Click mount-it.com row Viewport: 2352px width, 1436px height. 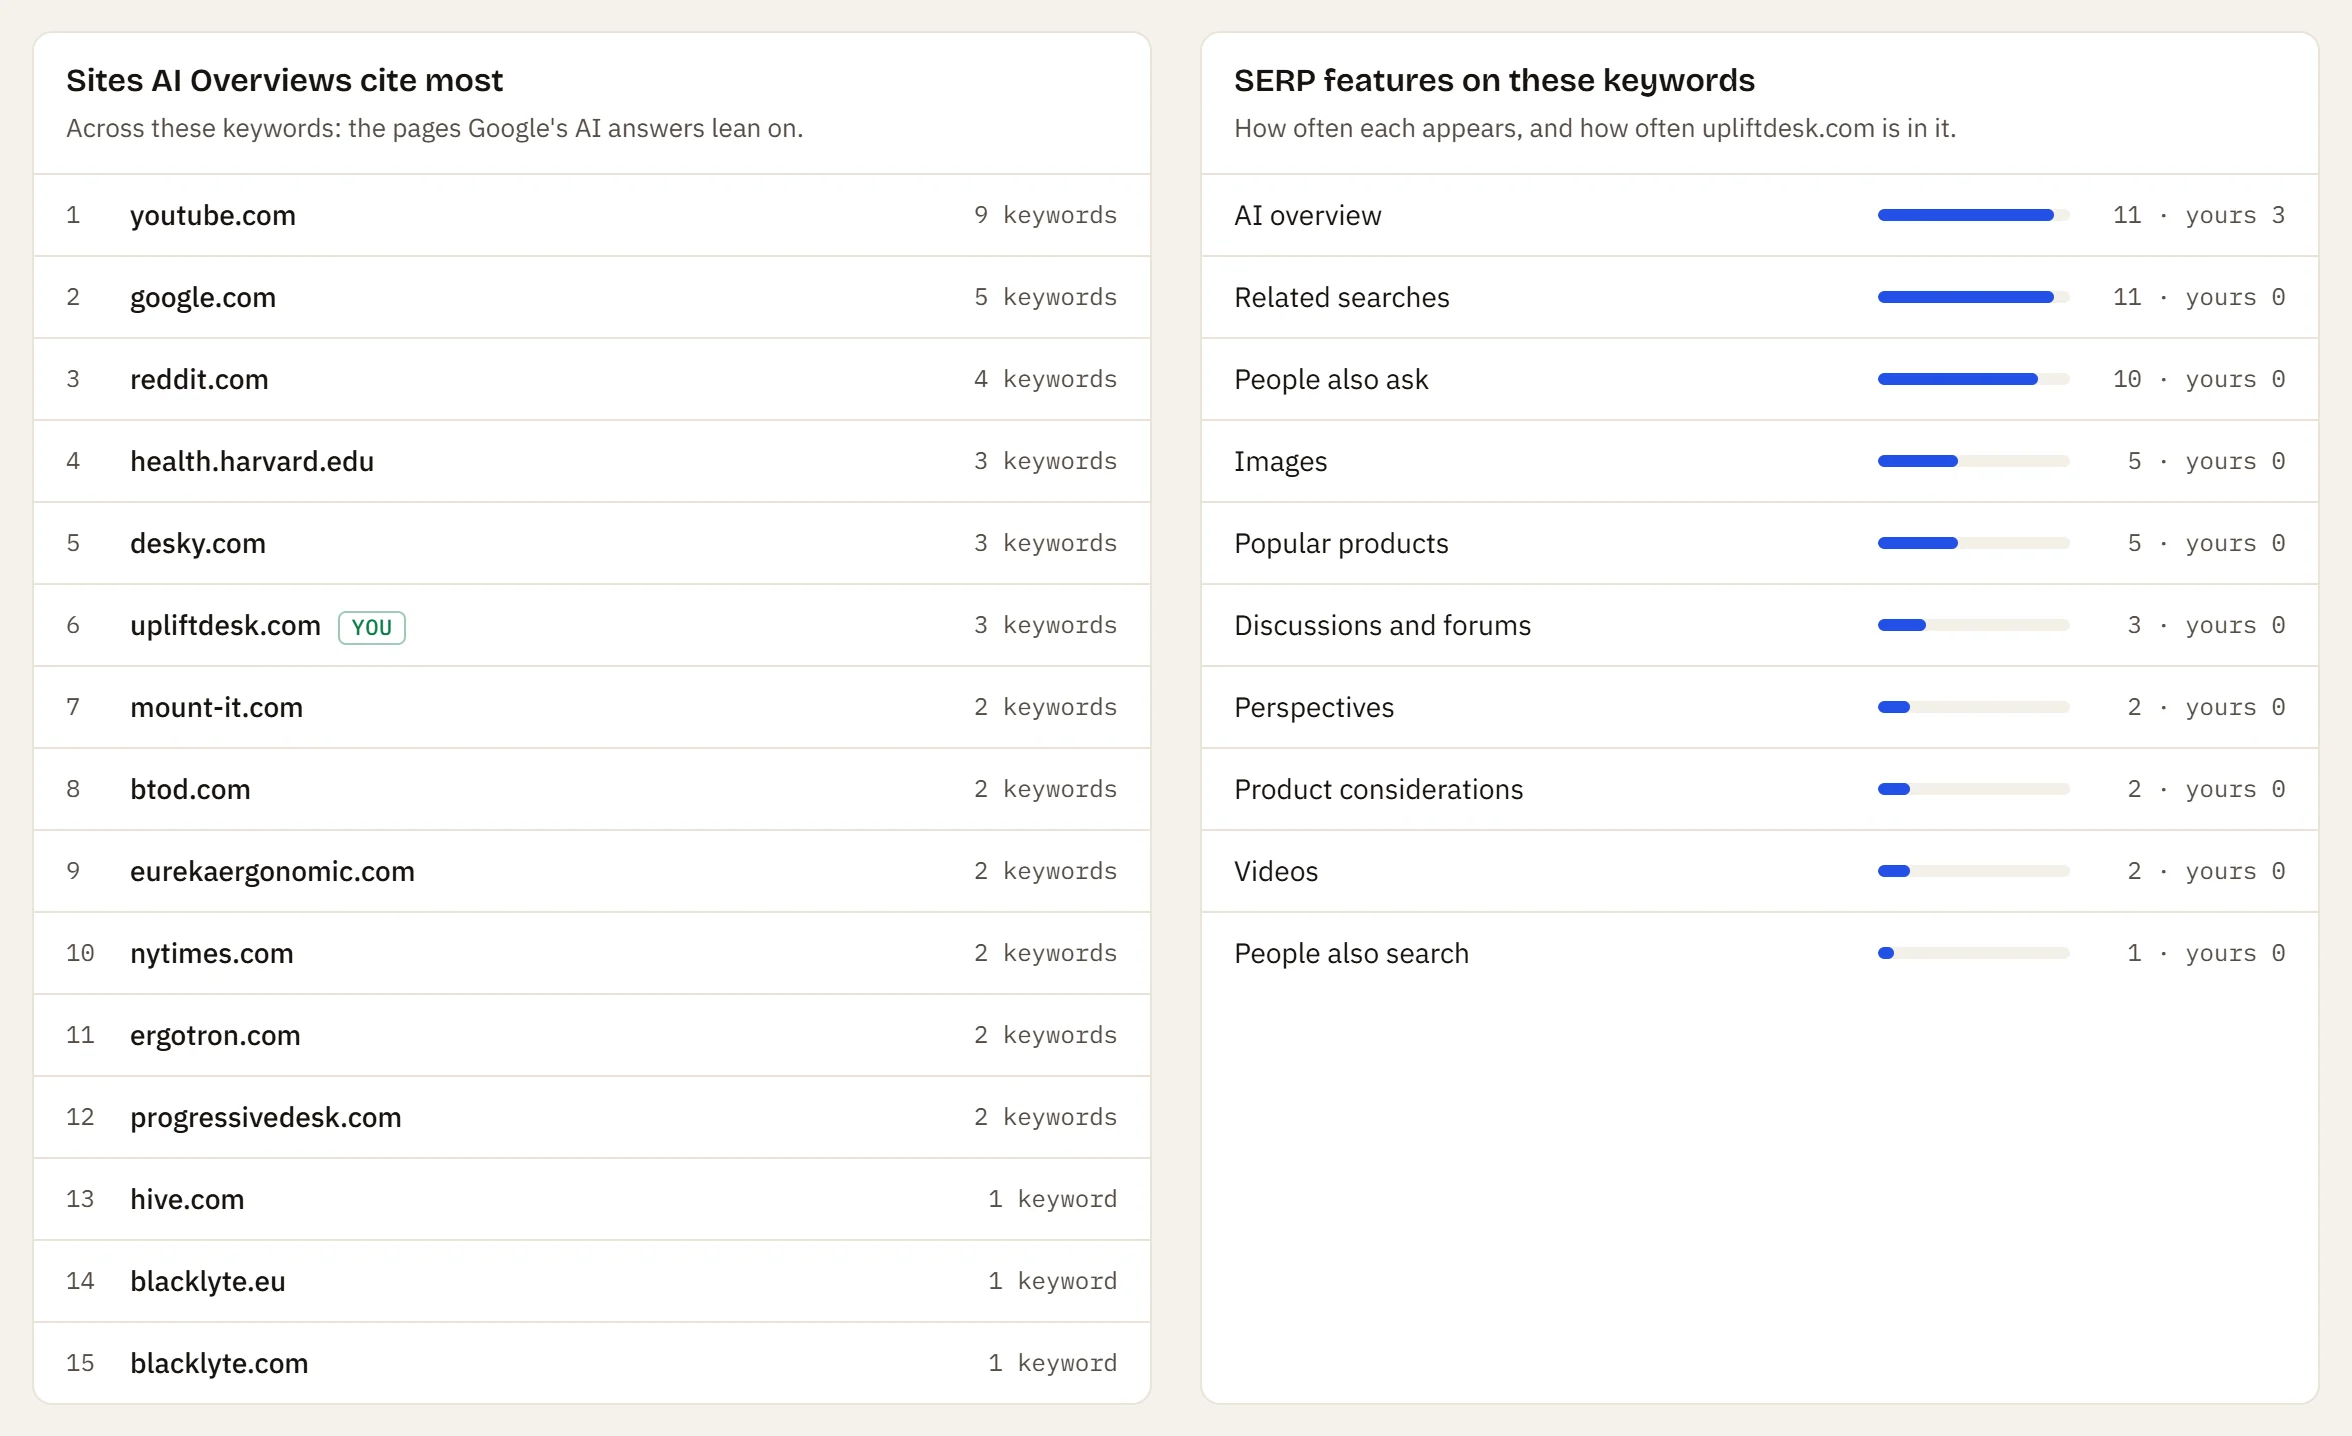point(592,707)
